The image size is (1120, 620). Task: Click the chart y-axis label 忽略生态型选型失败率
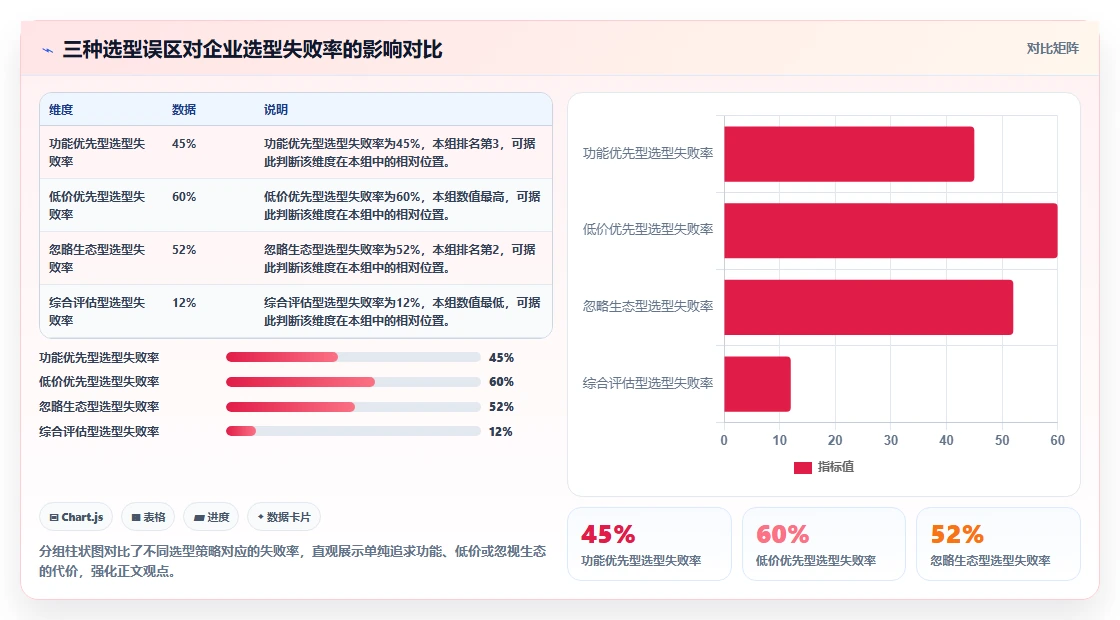(x=648, y=306)
